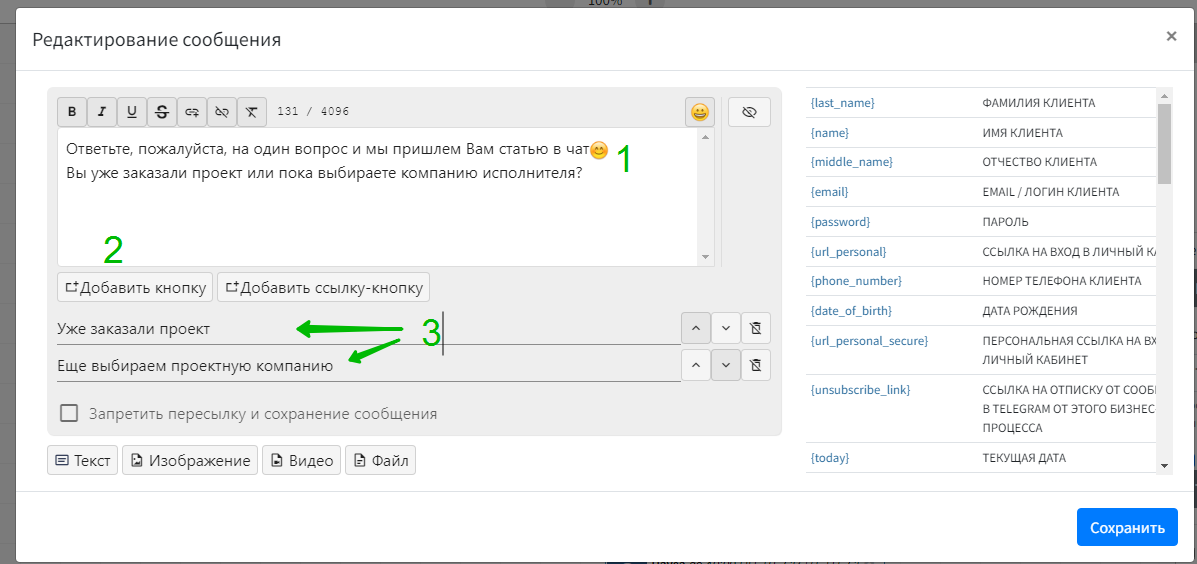Clear text formatting with the toolbar icon
The width and height of the screenshot is (1197, 564).
252,112
